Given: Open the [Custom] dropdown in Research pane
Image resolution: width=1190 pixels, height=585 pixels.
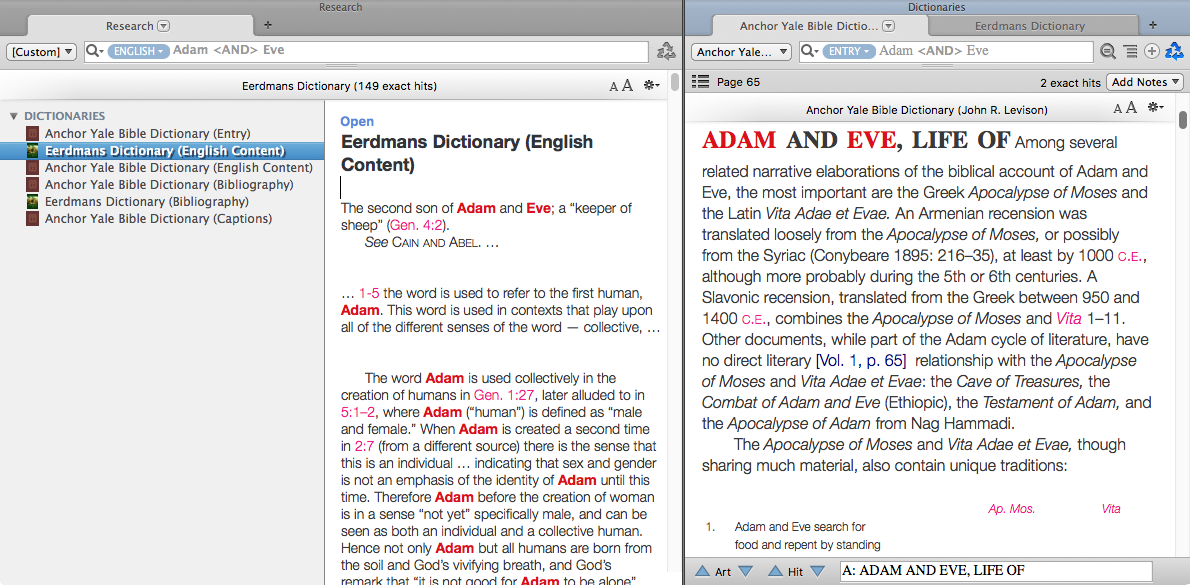Looking at the screenshot, I should point(42,52).
